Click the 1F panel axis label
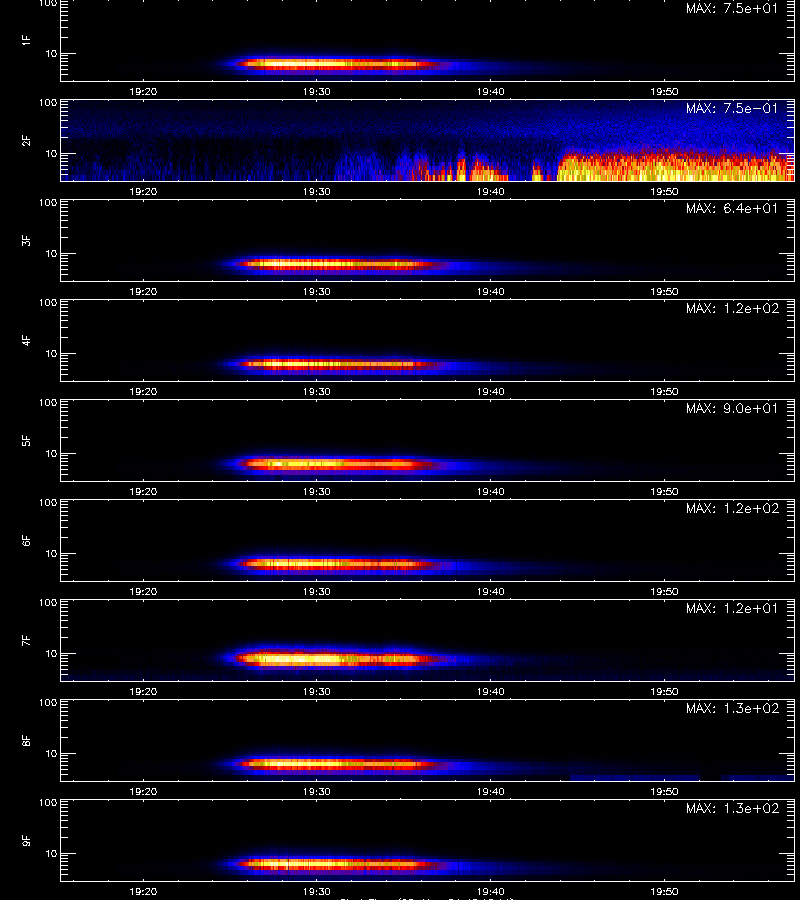This screenshot has height=900, width=800. 26,40
